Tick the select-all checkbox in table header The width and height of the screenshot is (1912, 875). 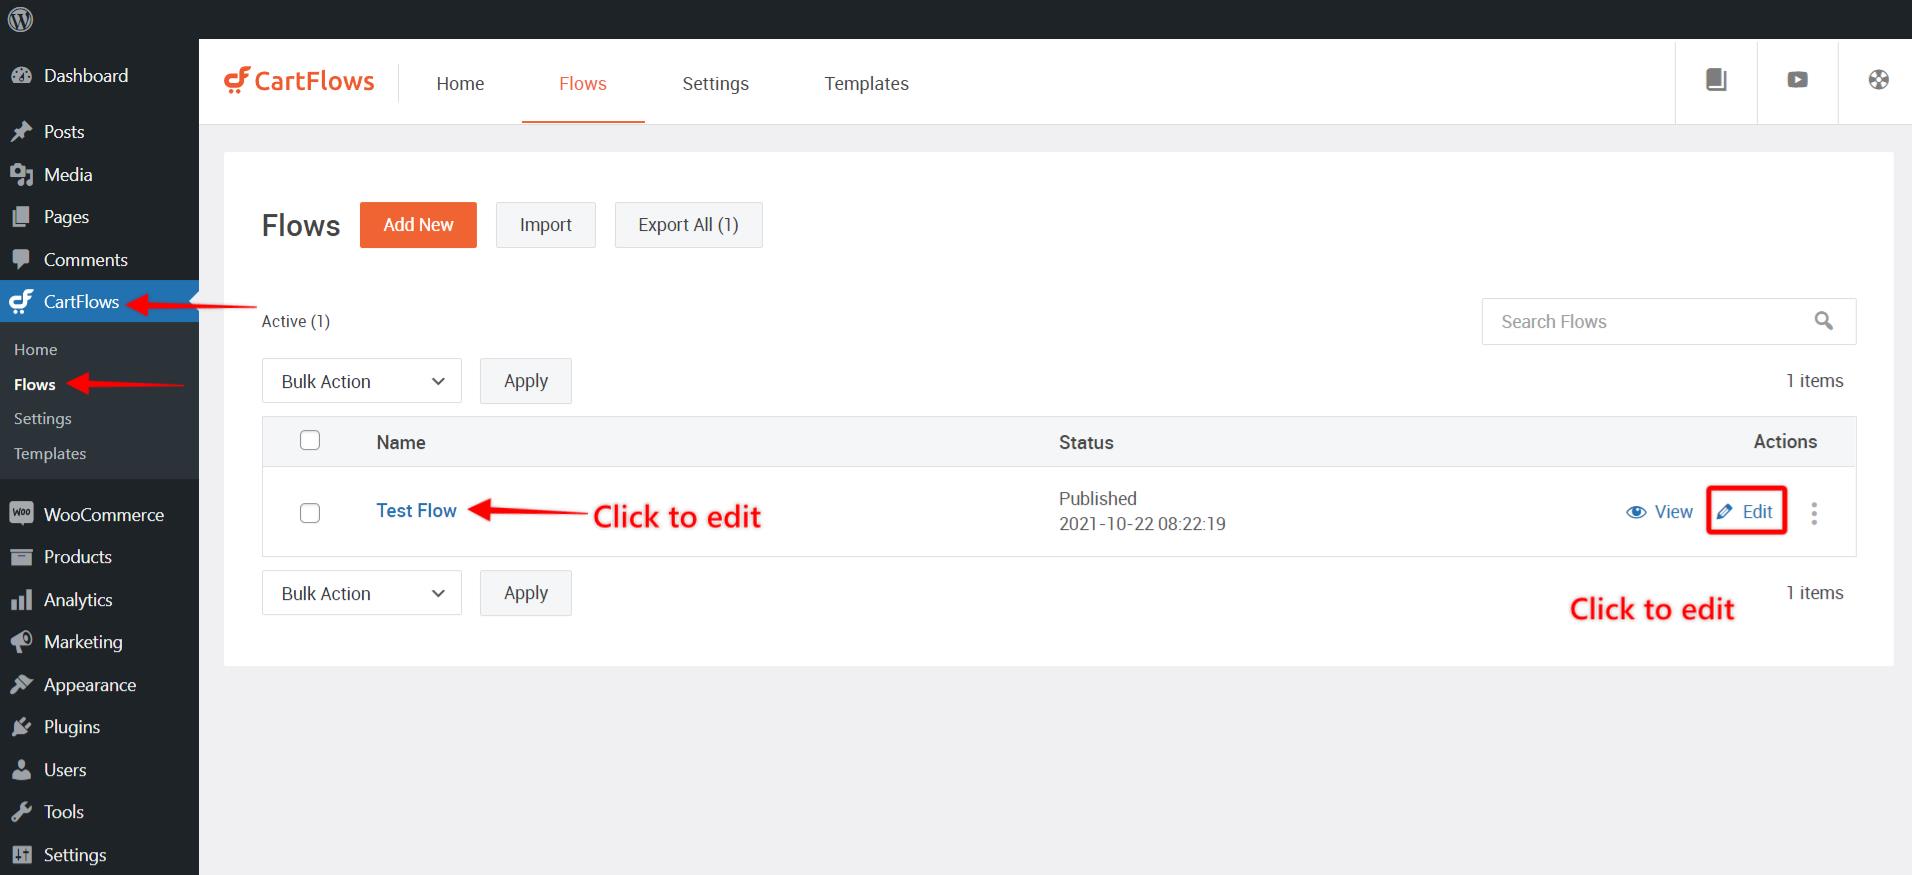[310, 441]
